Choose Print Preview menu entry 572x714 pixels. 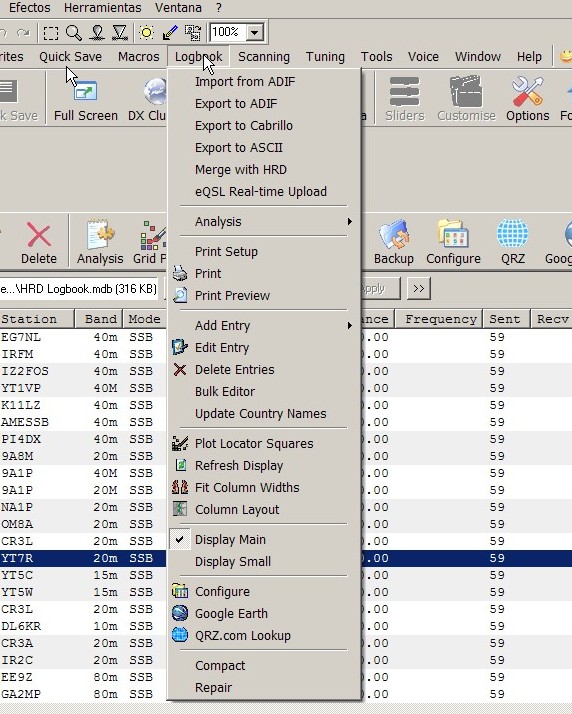click(264, 296)
